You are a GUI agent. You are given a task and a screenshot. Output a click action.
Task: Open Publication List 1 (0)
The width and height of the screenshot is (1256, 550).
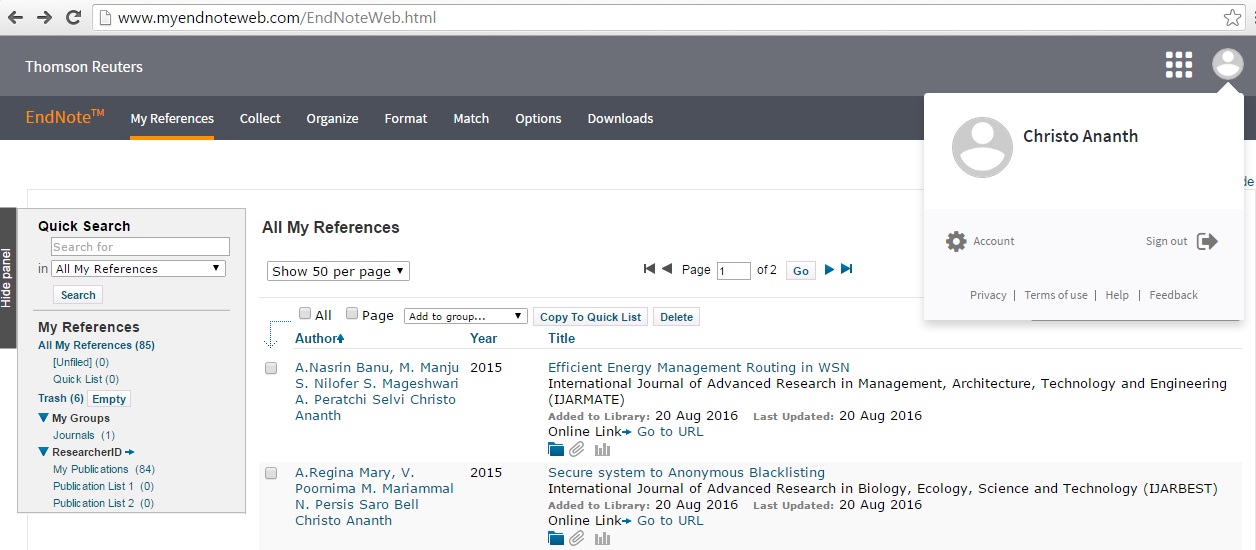click(x=103, y=486)
